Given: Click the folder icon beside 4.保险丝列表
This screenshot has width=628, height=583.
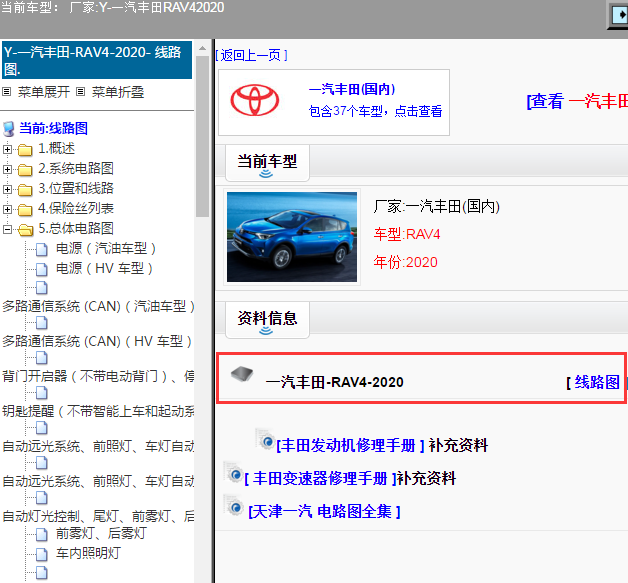Looking at the screenshot, I should (x=25, y=209).
